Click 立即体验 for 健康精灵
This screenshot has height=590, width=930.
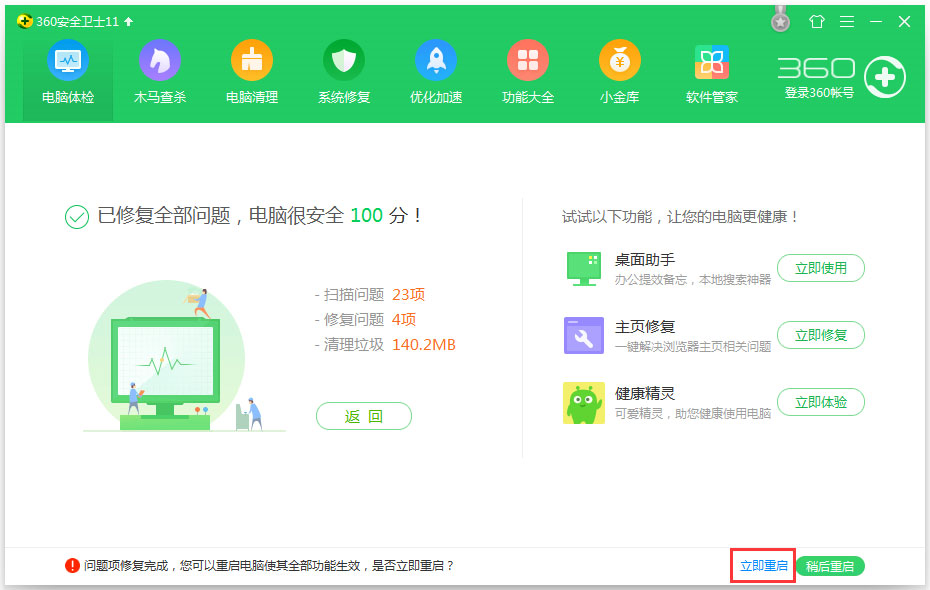[821, 402]
